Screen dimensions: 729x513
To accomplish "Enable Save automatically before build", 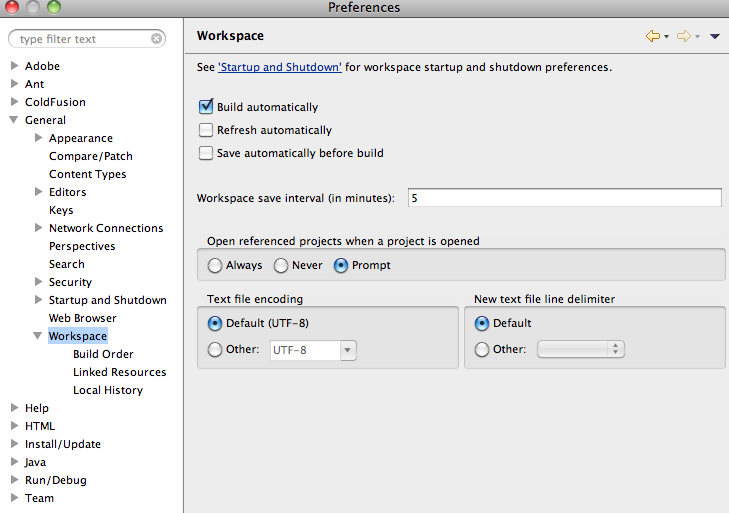I will point(206,153).
